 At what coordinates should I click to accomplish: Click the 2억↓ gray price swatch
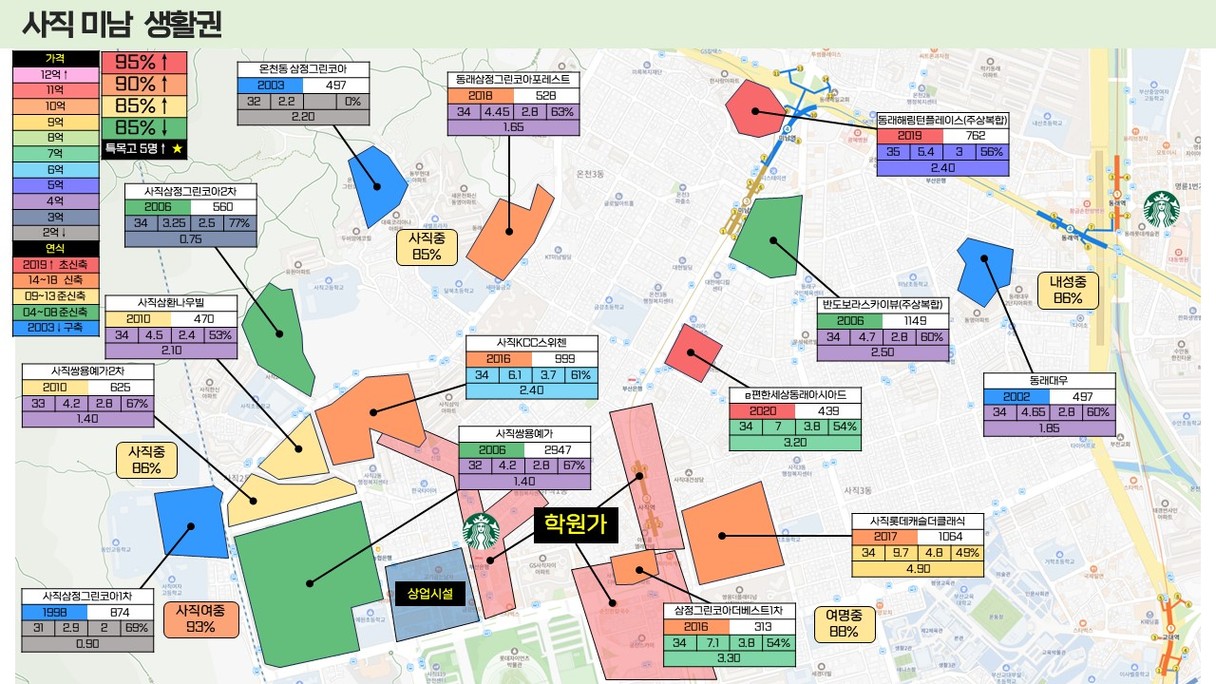(54, 232)
